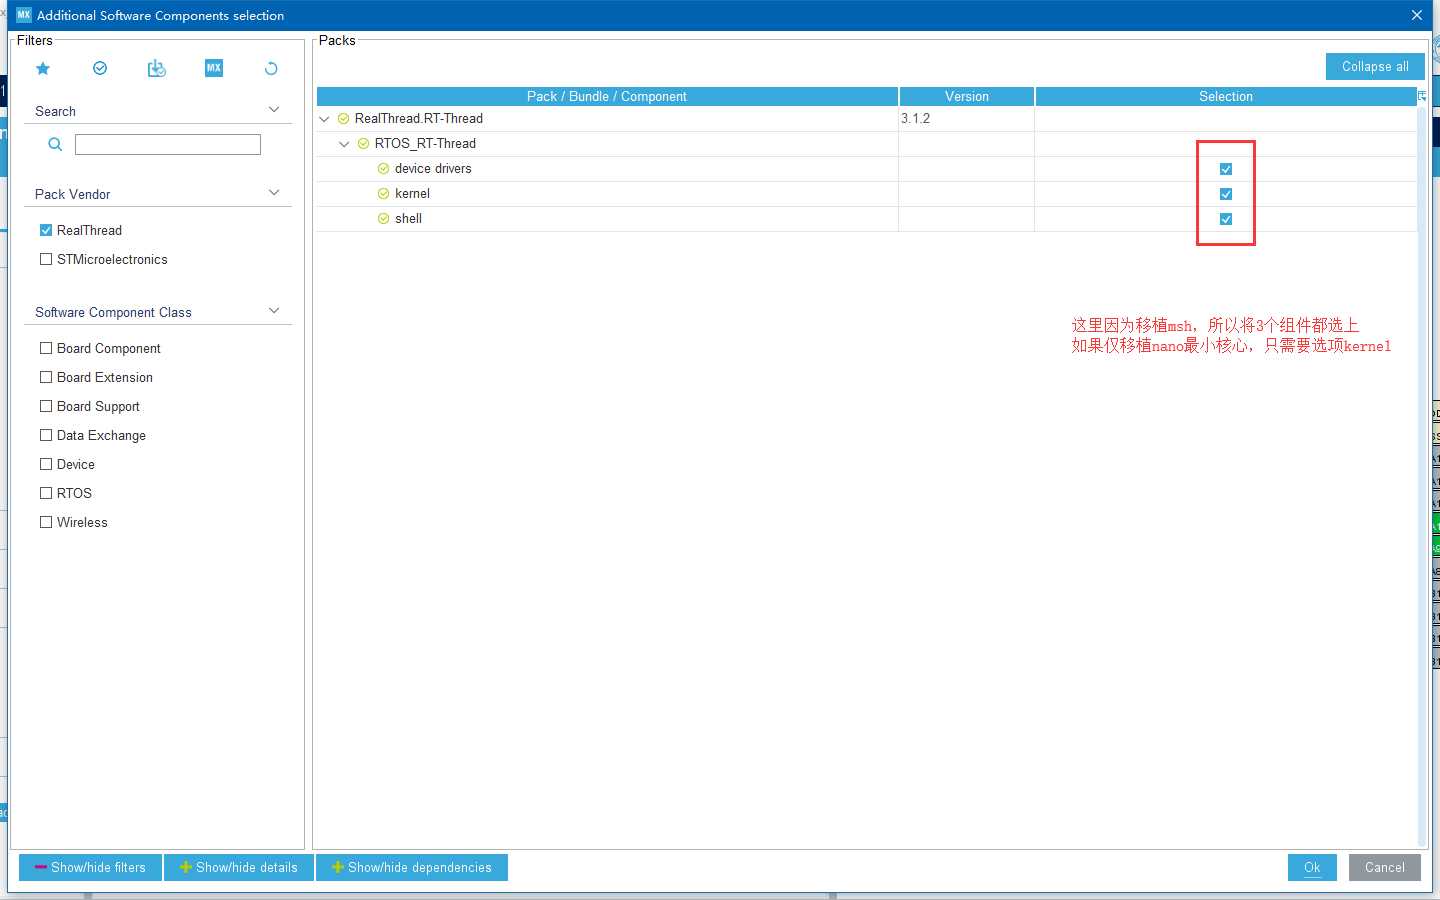
Task: Collapse the RTOS_RT-Thread bundle row
Action: (x=344, y=144)
